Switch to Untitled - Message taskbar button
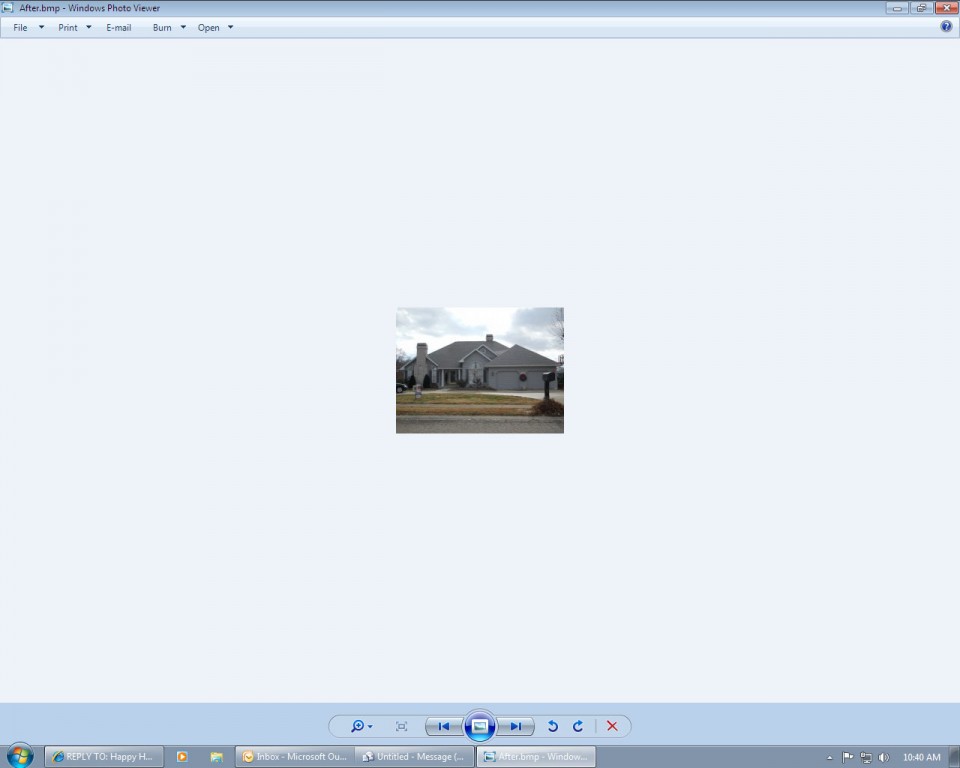Screen dimensions: 960x768 pyautogui.click(x=414, y=757)
